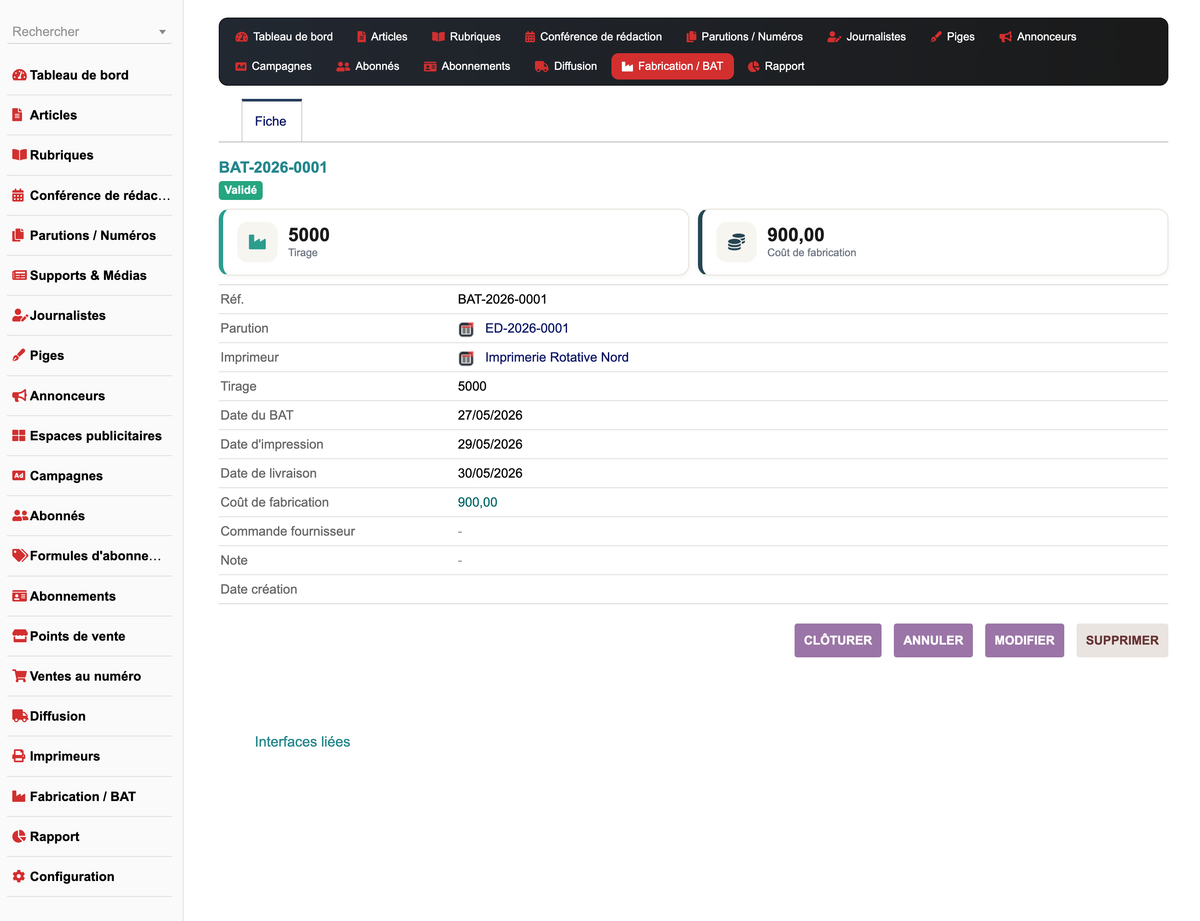Click the Rechercher search field

tap(90, 32)
